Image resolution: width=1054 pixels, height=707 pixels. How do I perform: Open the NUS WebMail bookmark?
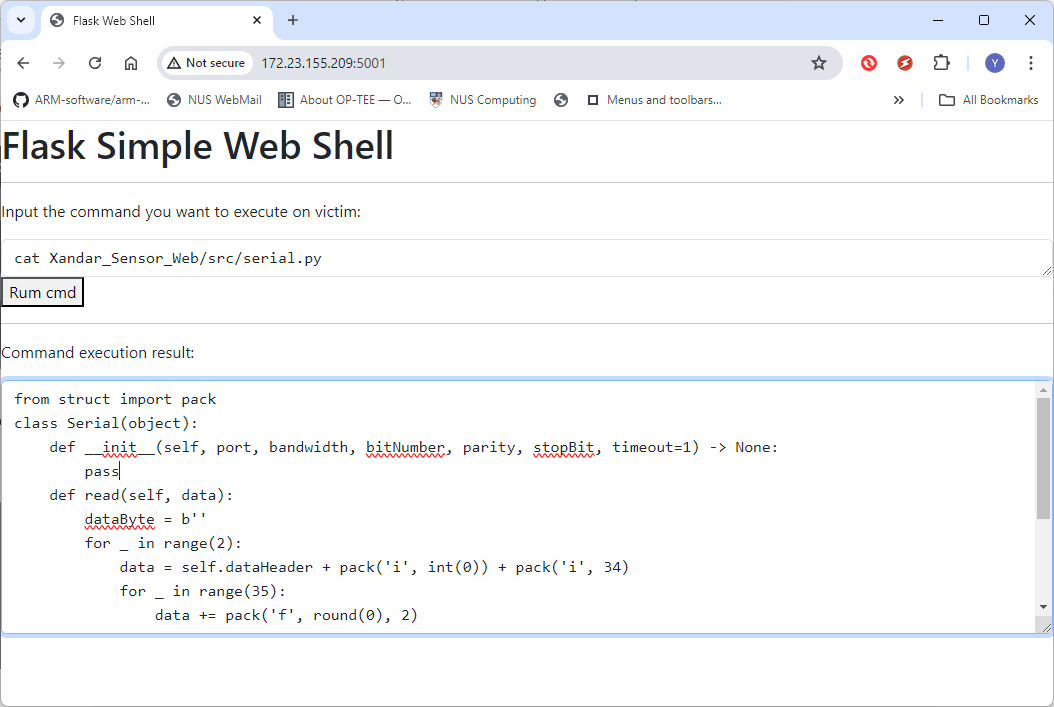click(214, 100)
